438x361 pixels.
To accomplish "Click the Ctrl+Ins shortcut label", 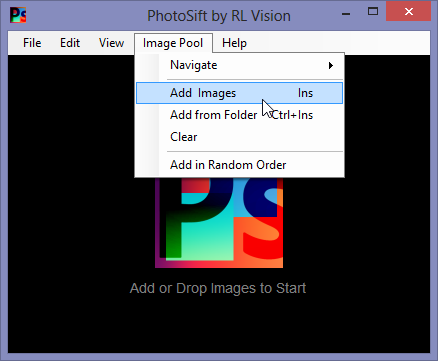I will click(x=292, y=115).
